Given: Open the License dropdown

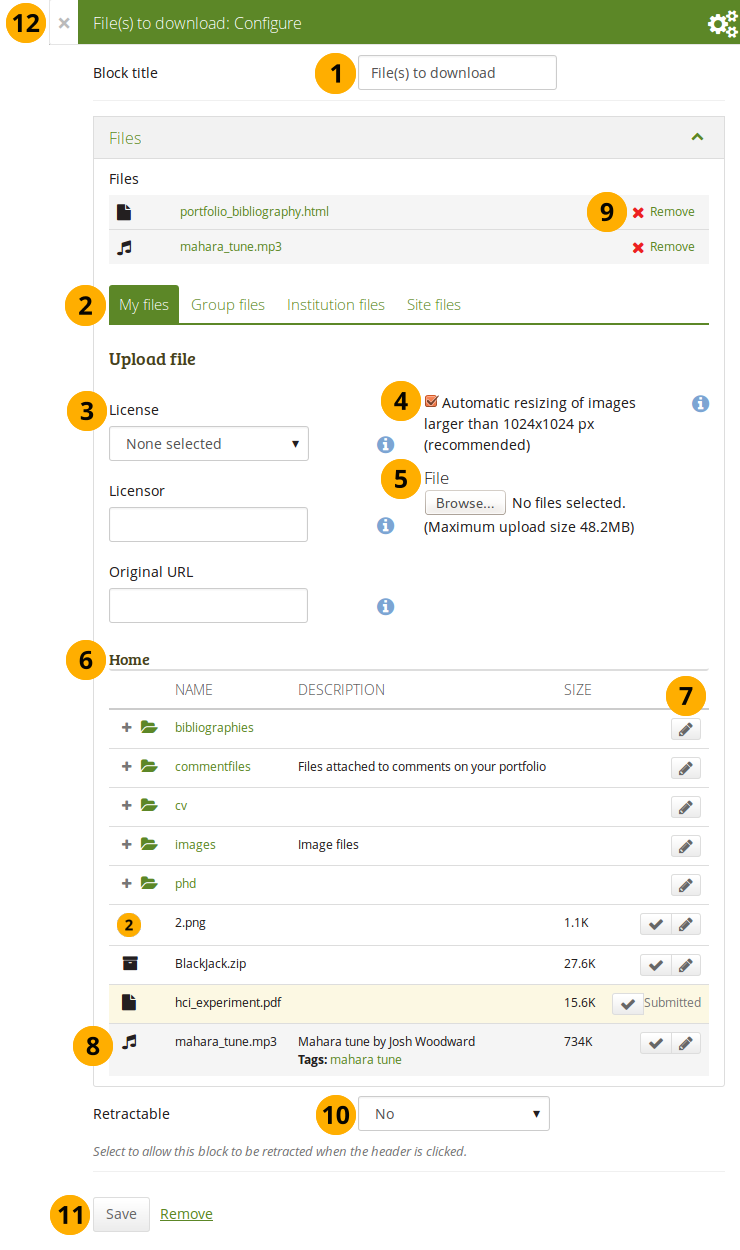Looking at the screenshot, I should [x=208, y=444].
